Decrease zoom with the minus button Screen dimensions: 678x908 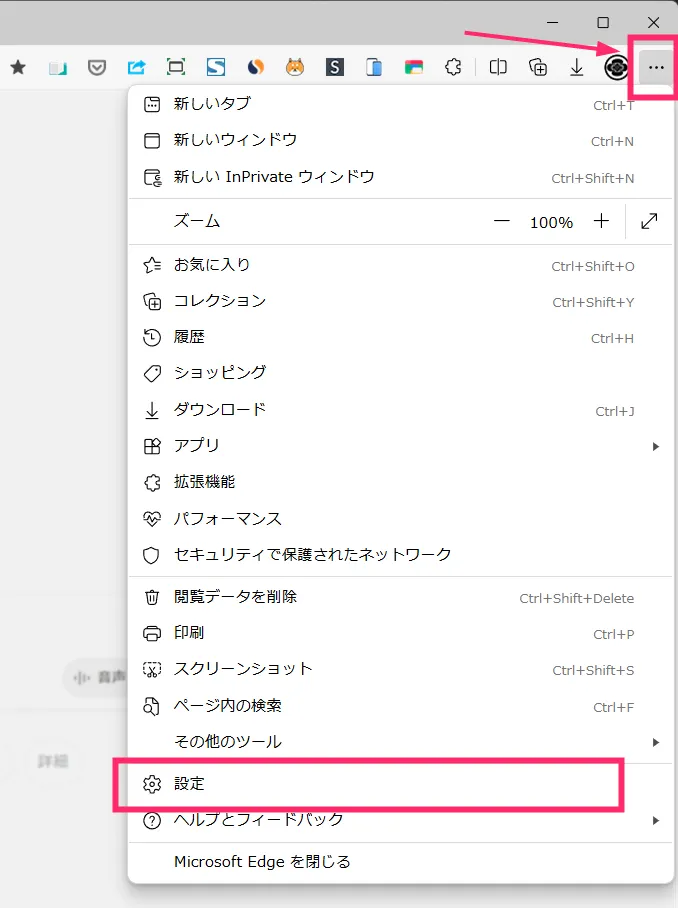click(501, 221)
